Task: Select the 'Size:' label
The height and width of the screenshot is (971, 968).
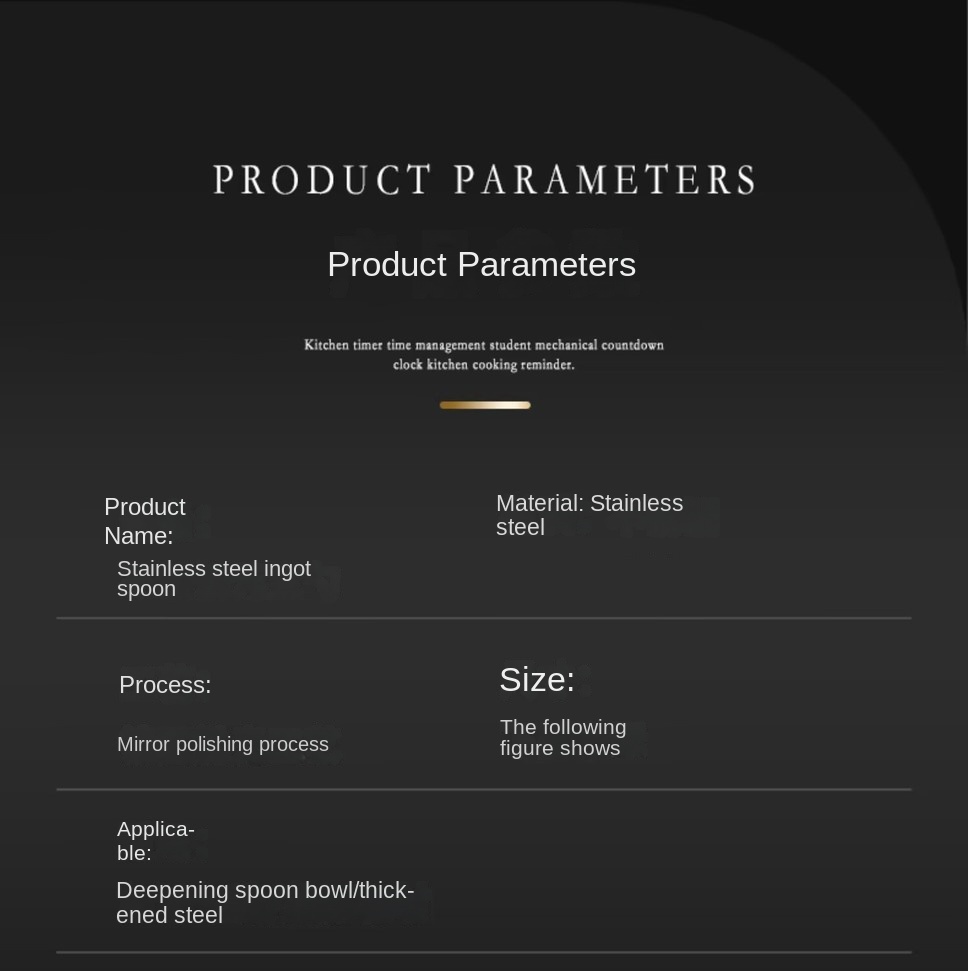Action: [537, 680]
